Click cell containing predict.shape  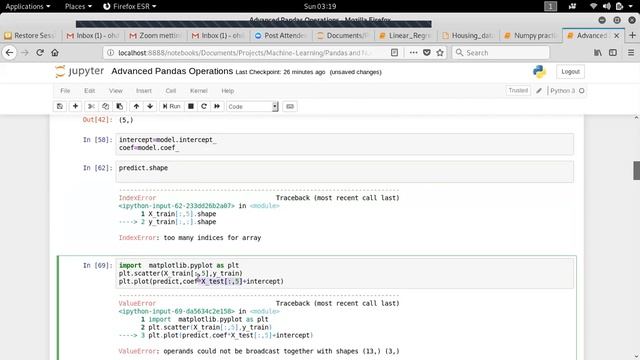[x=344, y=171]
